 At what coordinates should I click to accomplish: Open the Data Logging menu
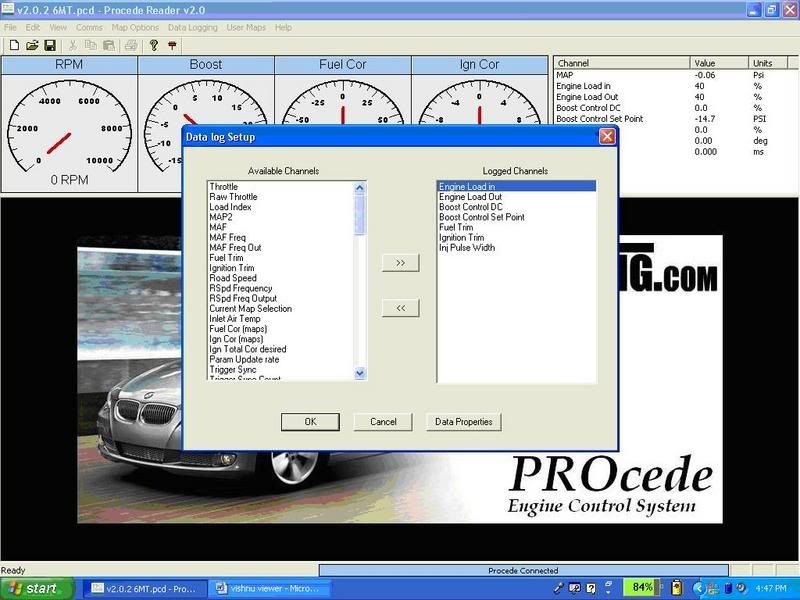(x=192, y=27)
